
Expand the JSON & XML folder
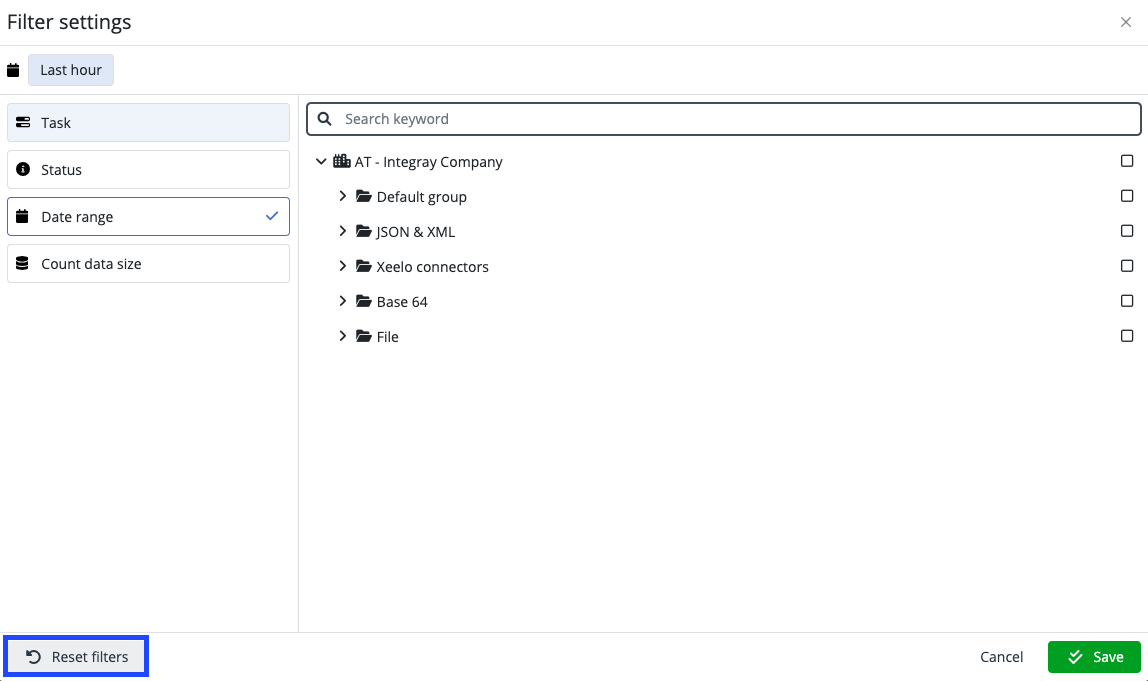(343, 231)
